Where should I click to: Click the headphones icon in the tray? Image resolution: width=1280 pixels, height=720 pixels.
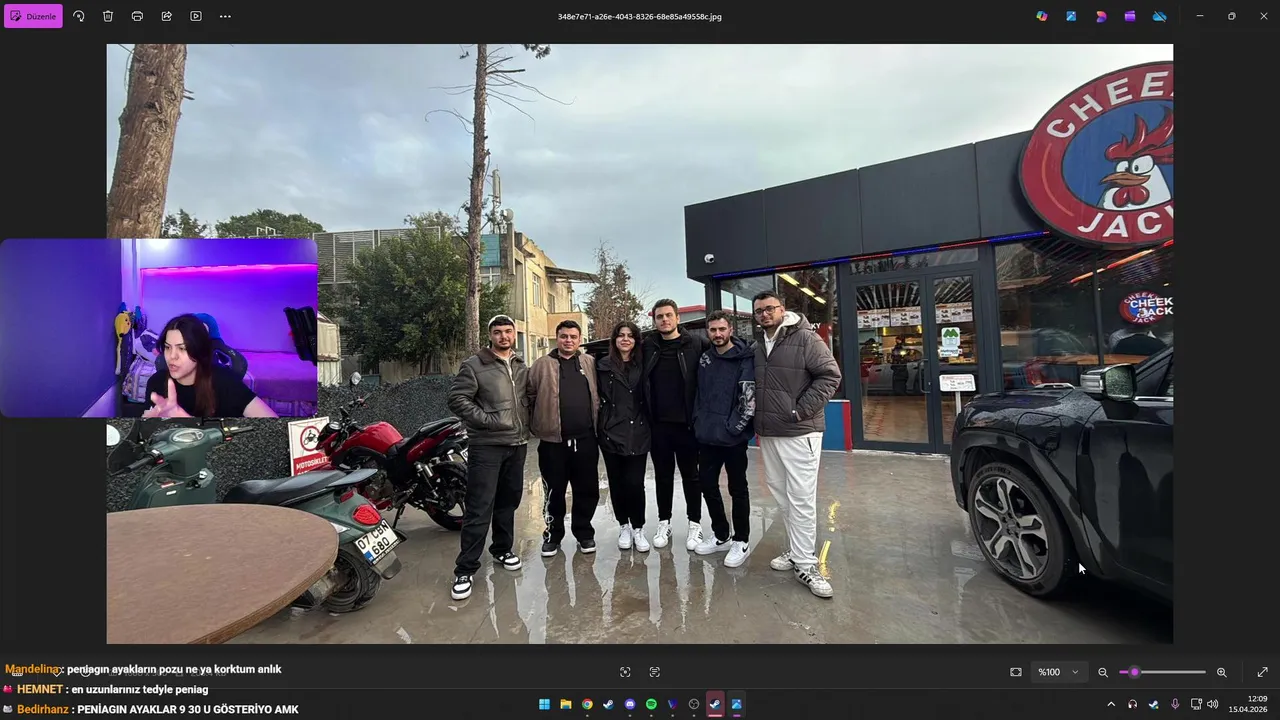[x=1132, y=704]
